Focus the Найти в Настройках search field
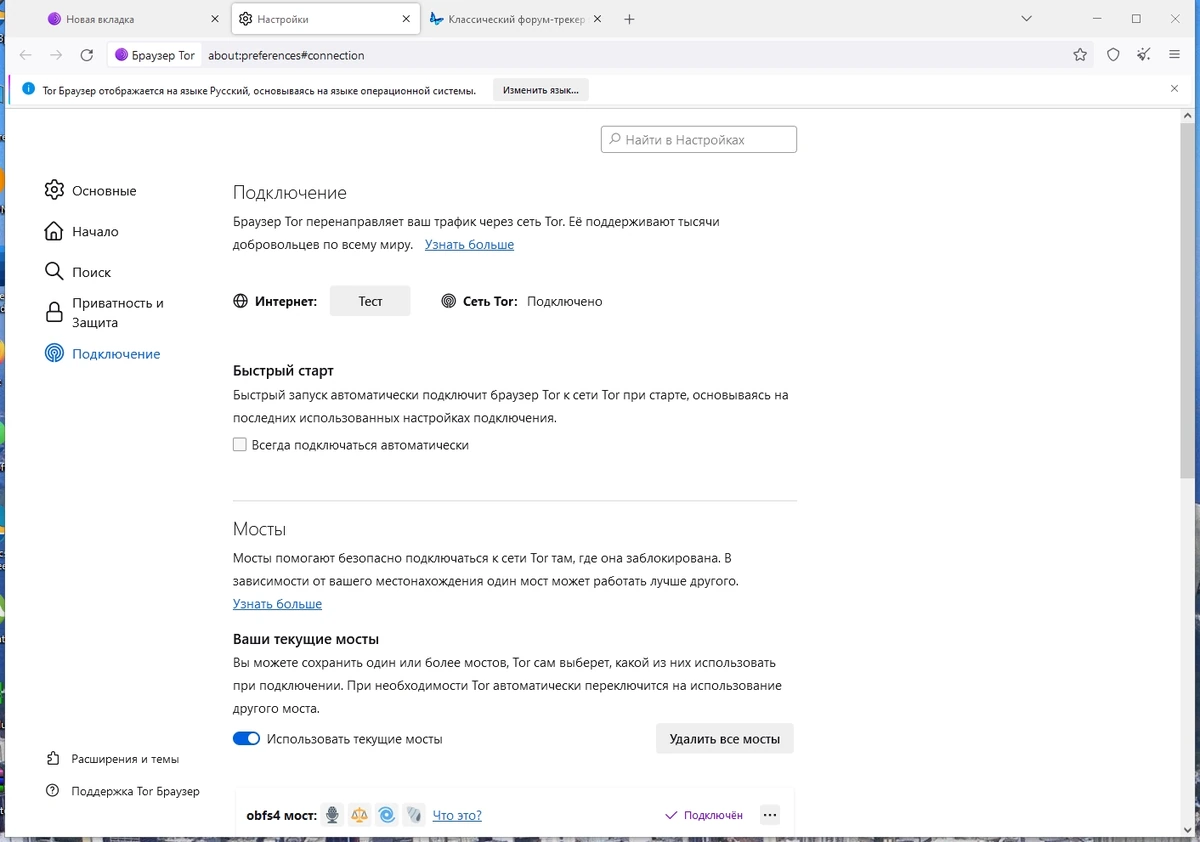Screen dimensions: 1200x842 click(699, 140)
